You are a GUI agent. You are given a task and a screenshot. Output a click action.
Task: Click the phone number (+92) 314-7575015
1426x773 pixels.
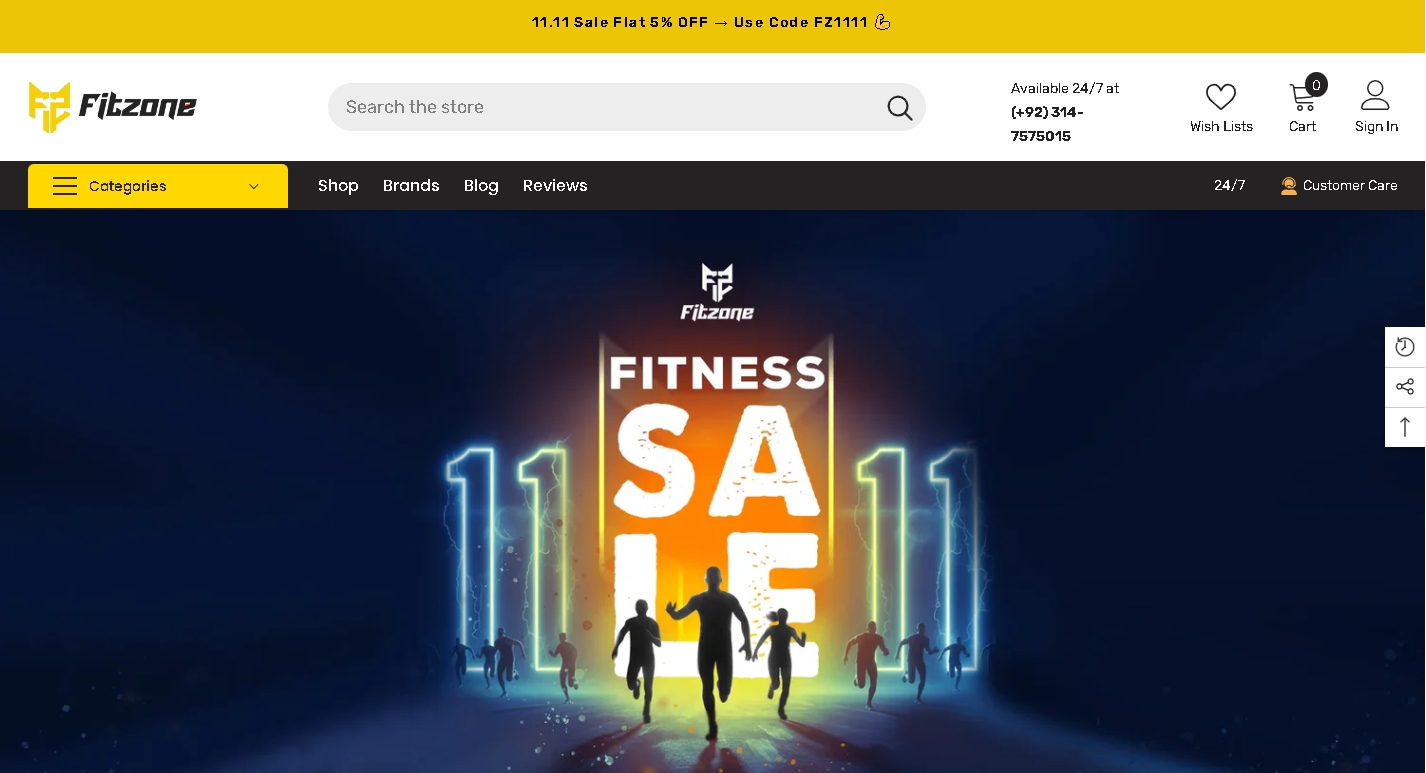click(x=1048, y=124)
